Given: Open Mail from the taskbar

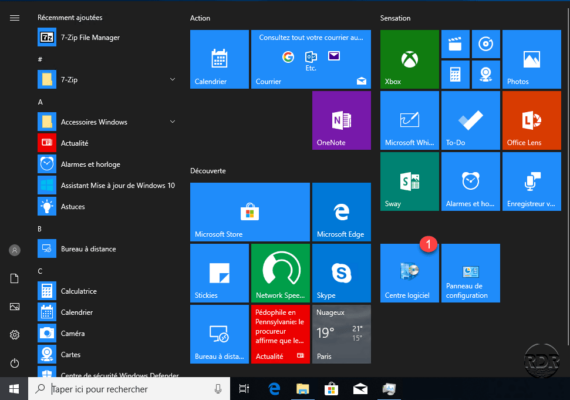Looking at the screenshot, I should [360, 389].
